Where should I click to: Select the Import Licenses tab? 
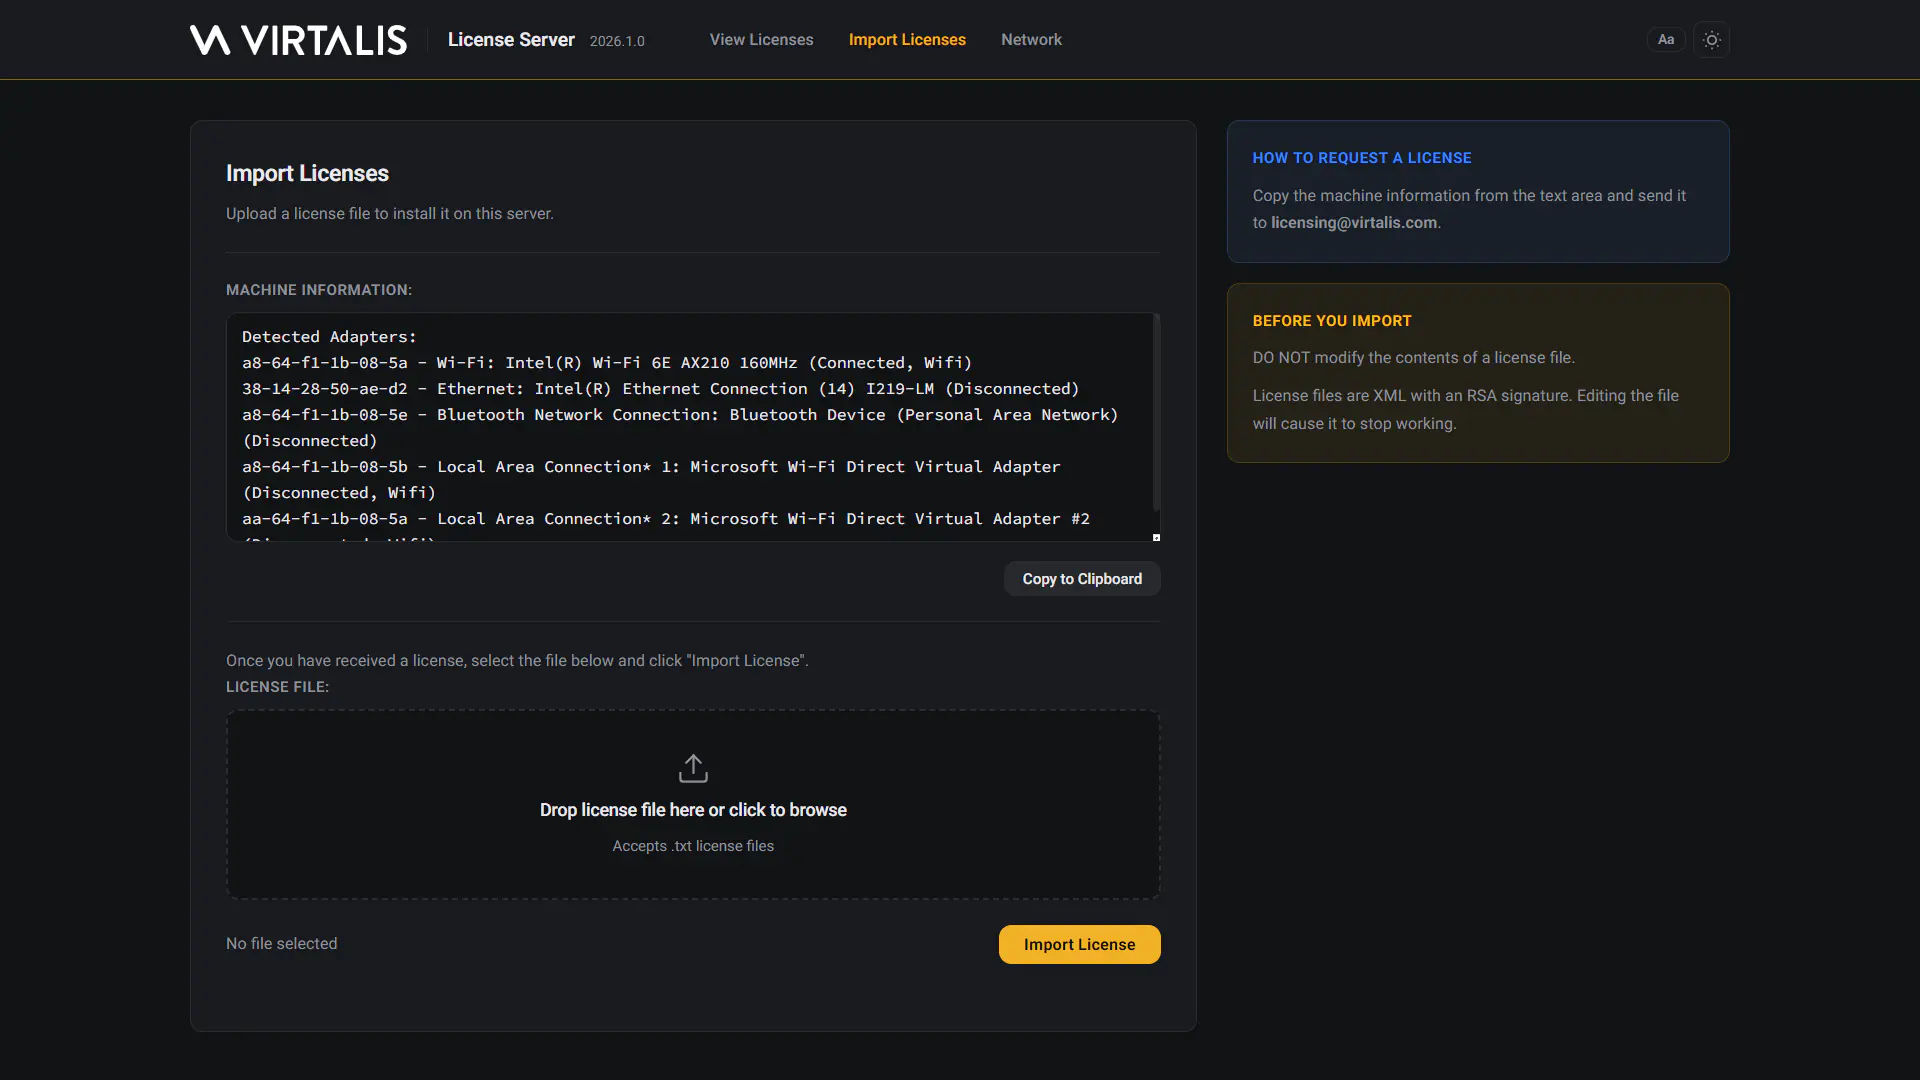pos(907,40)
